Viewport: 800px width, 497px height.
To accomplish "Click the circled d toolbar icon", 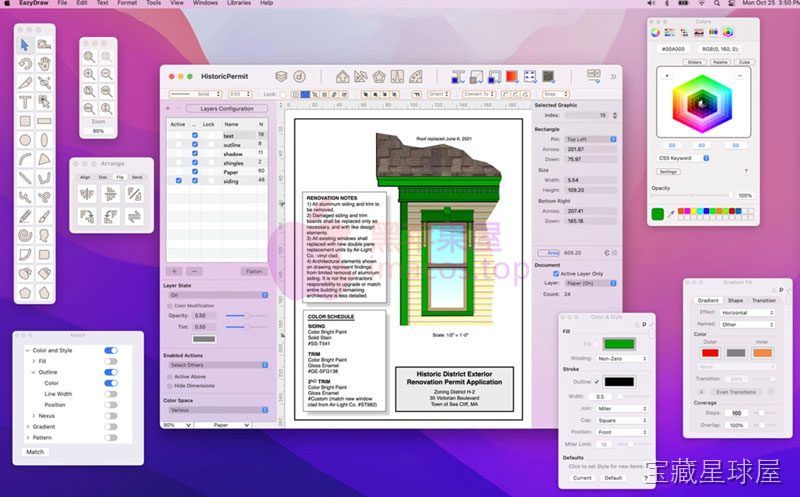I will pos(299,77).
